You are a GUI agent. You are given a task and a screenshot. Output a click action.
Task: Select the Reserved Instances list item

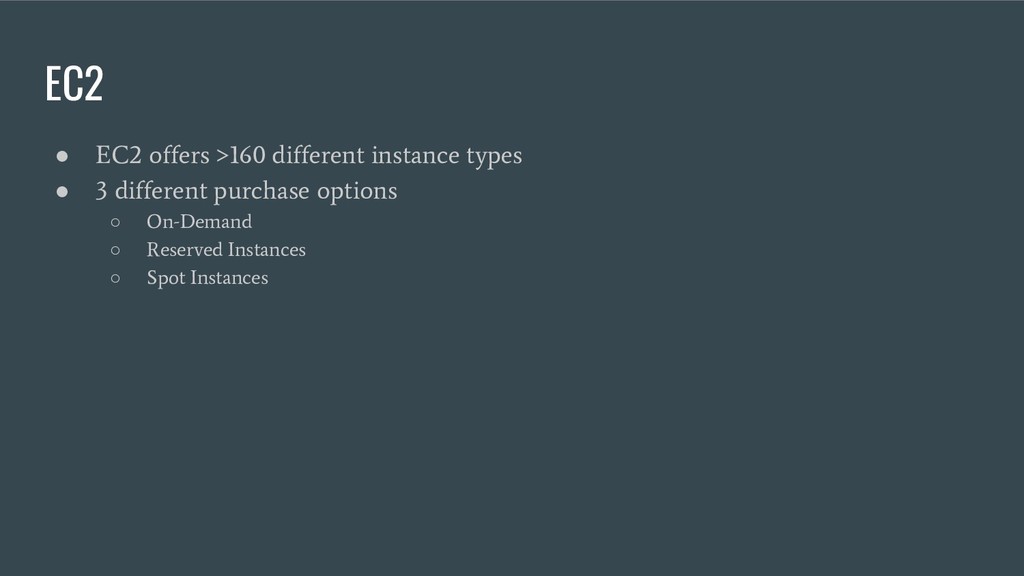click(x=226, y=249)
